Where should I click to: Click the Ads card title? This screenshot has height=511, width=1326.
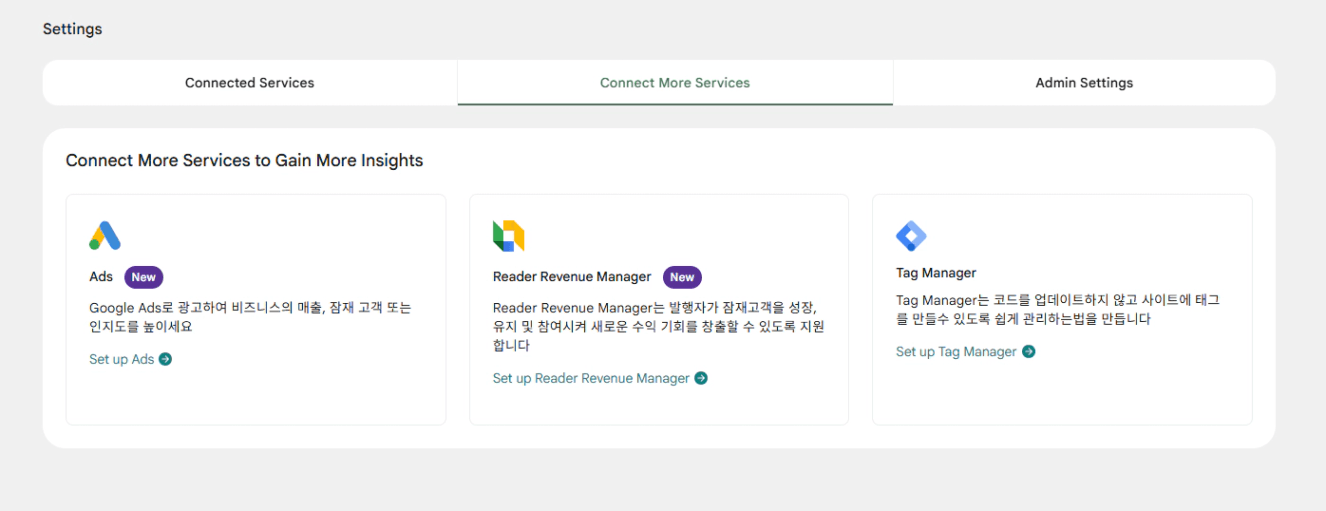pyautogui.click(x=101, y=277)
